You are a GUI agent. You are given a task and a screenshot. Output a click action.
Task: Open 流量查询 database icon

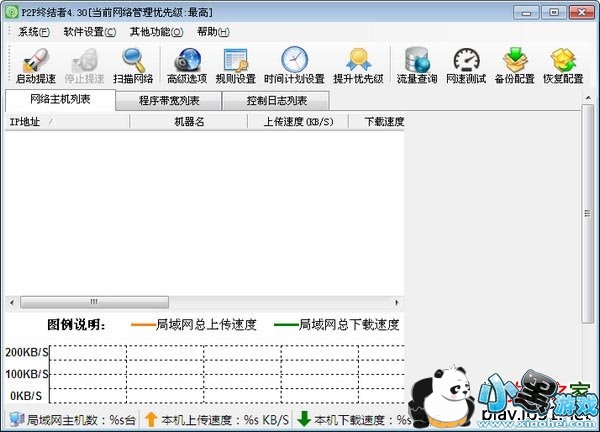pos(417,60)
